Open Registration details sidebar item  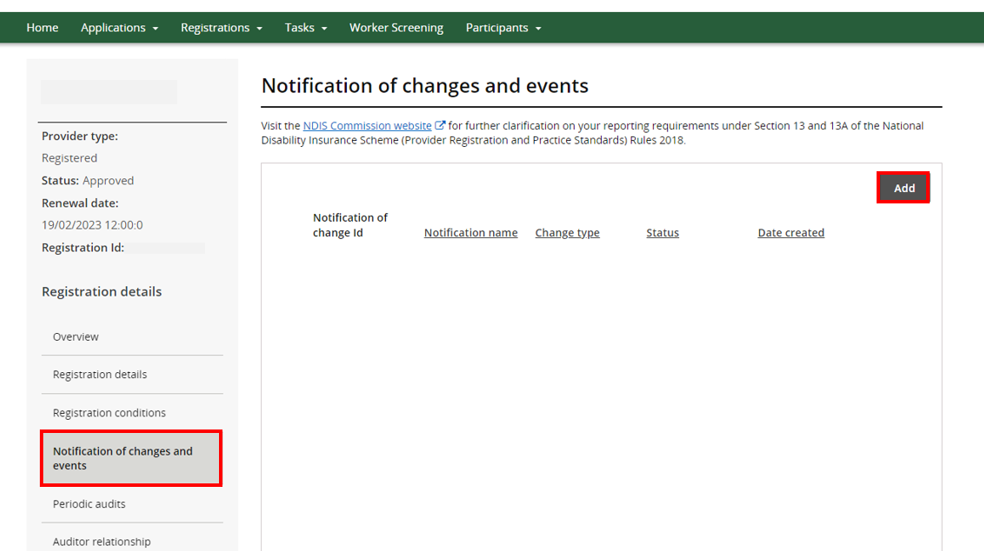[100, 375]
